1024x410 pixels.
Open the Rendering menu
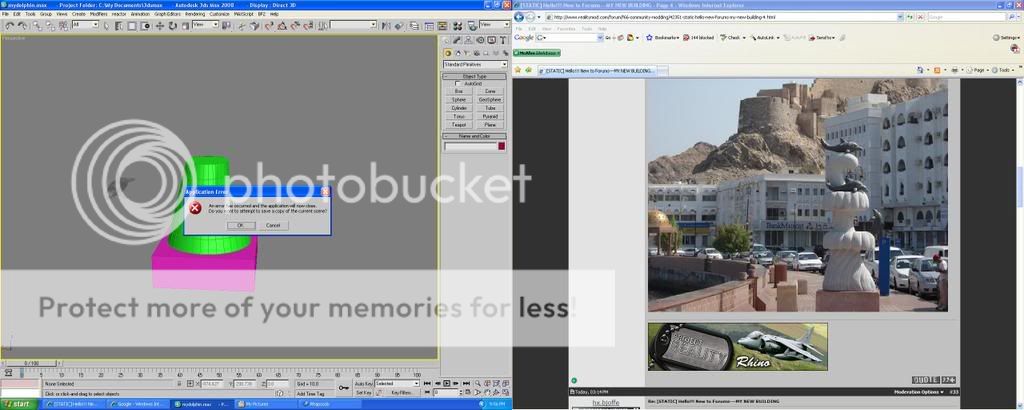[x=194, y=14]
